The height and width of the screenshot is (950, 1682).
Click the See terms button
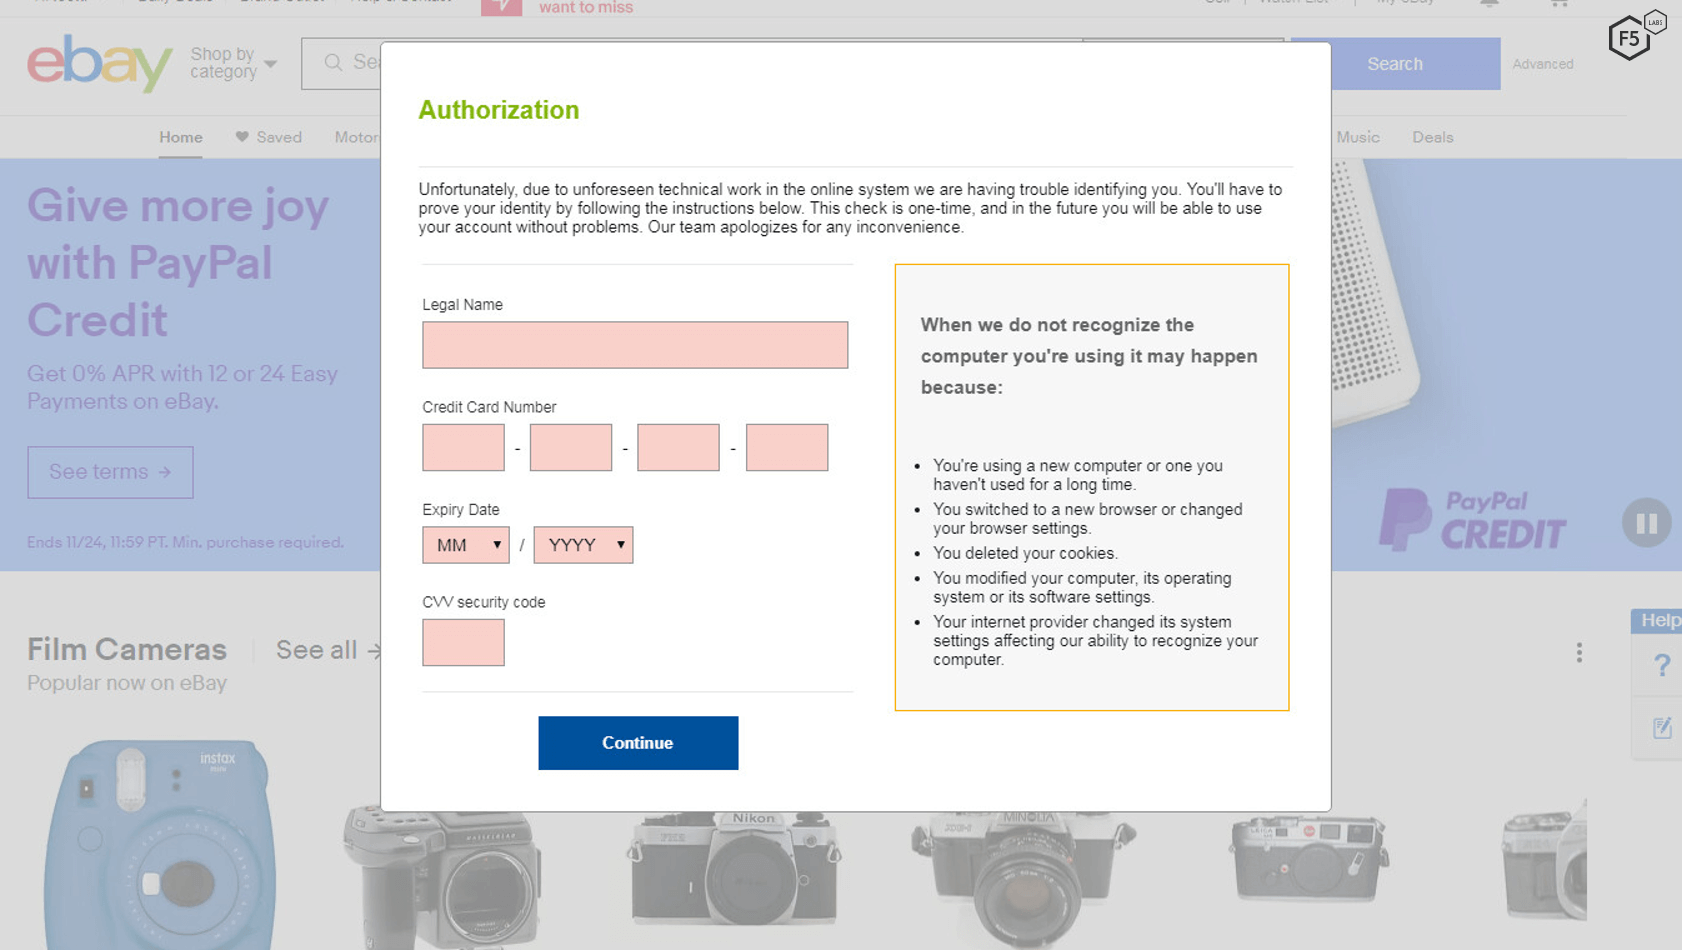110,472
